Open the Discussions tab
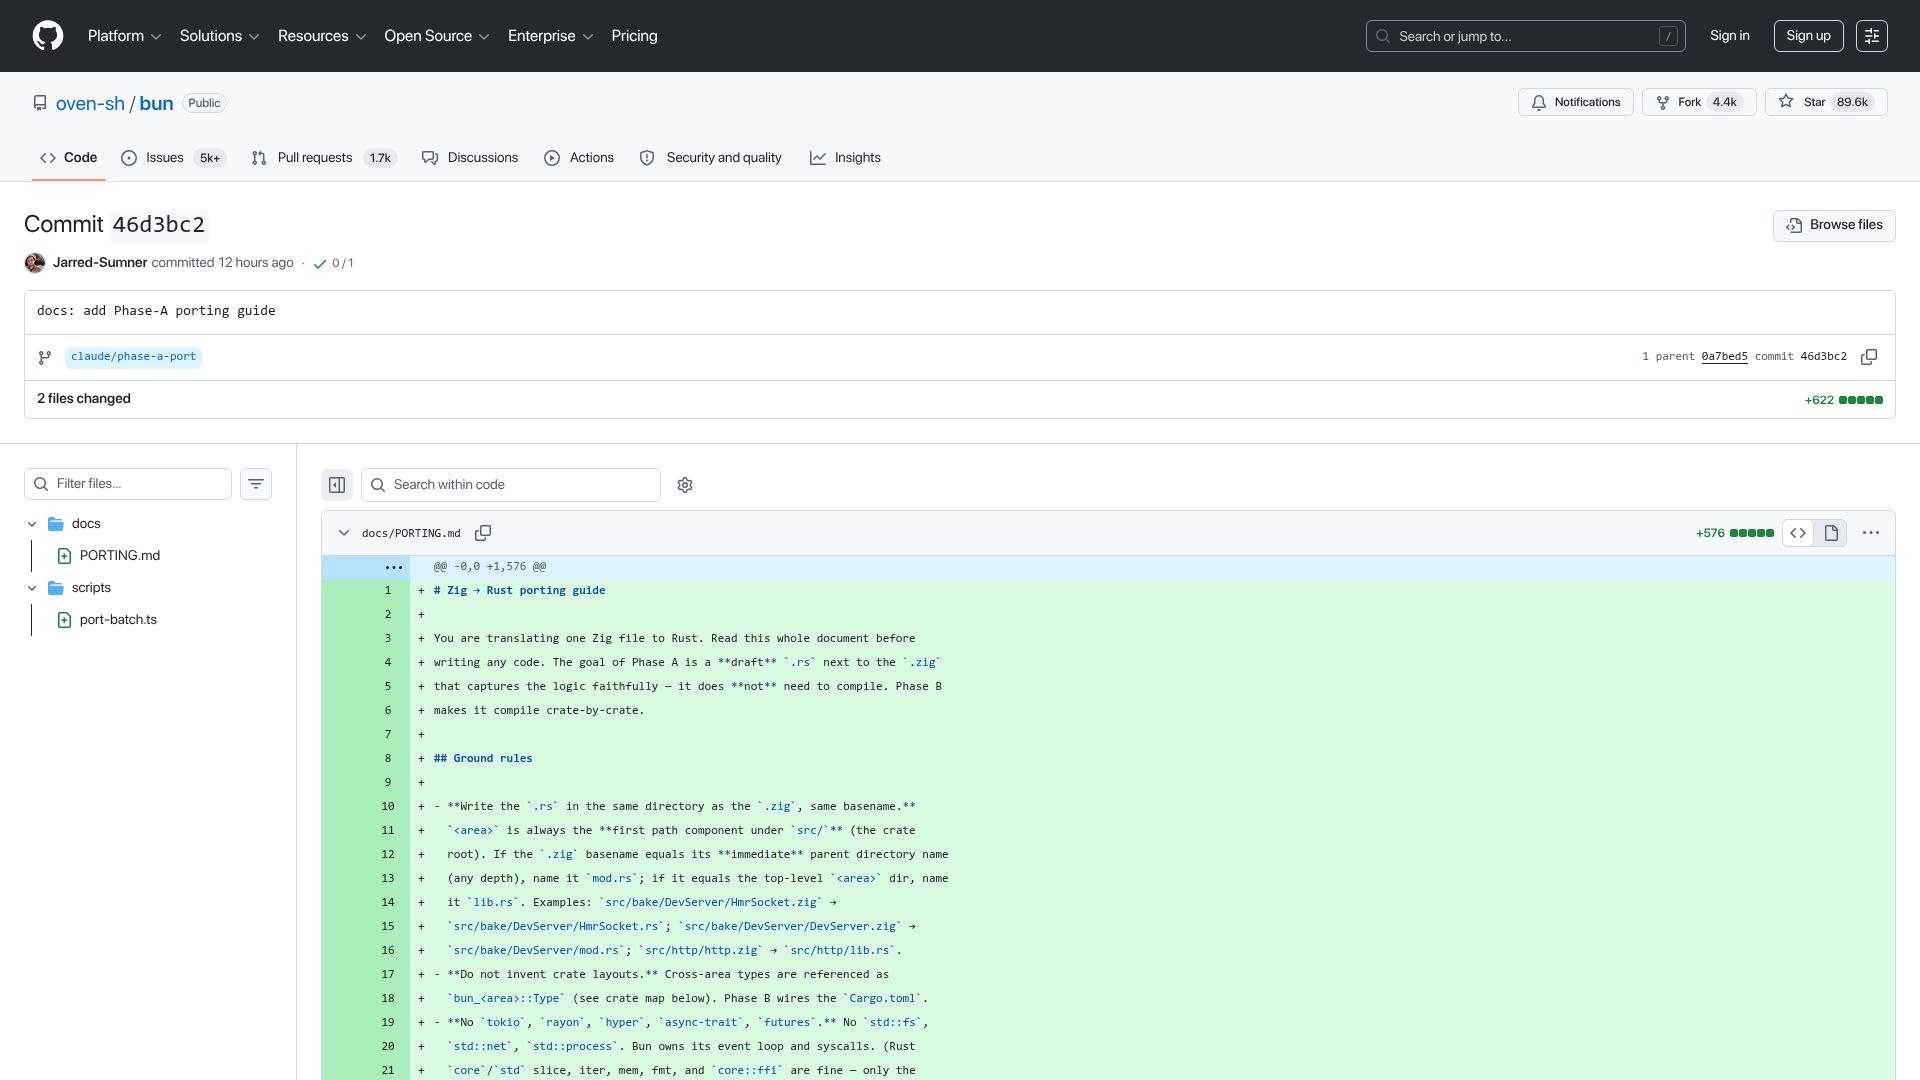Screen dimensions: 1920x1080 470,158
